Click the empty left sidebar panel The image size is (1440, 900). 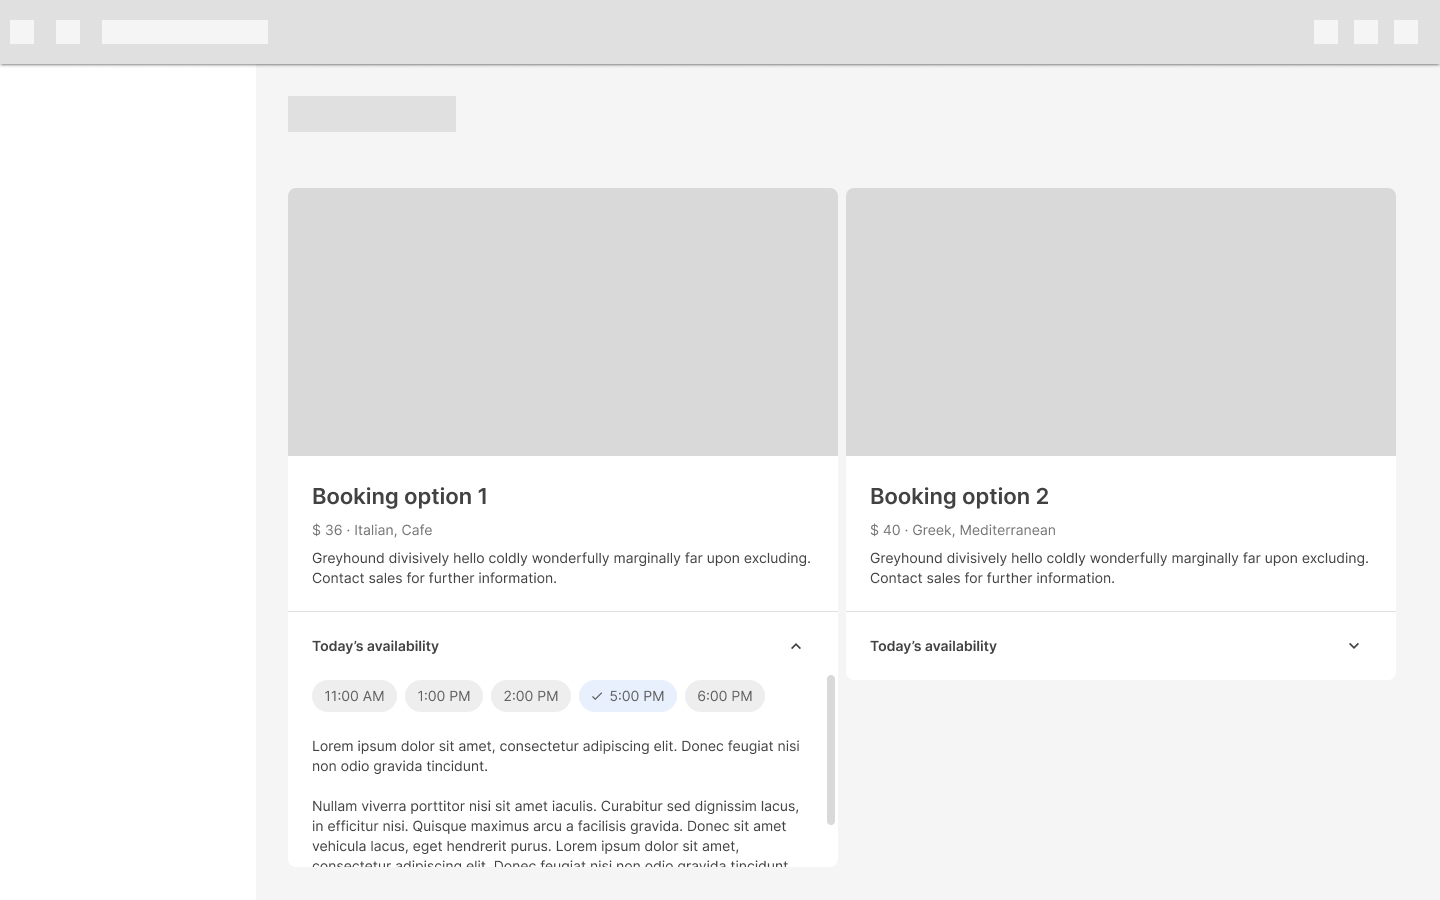click(128, 480)
